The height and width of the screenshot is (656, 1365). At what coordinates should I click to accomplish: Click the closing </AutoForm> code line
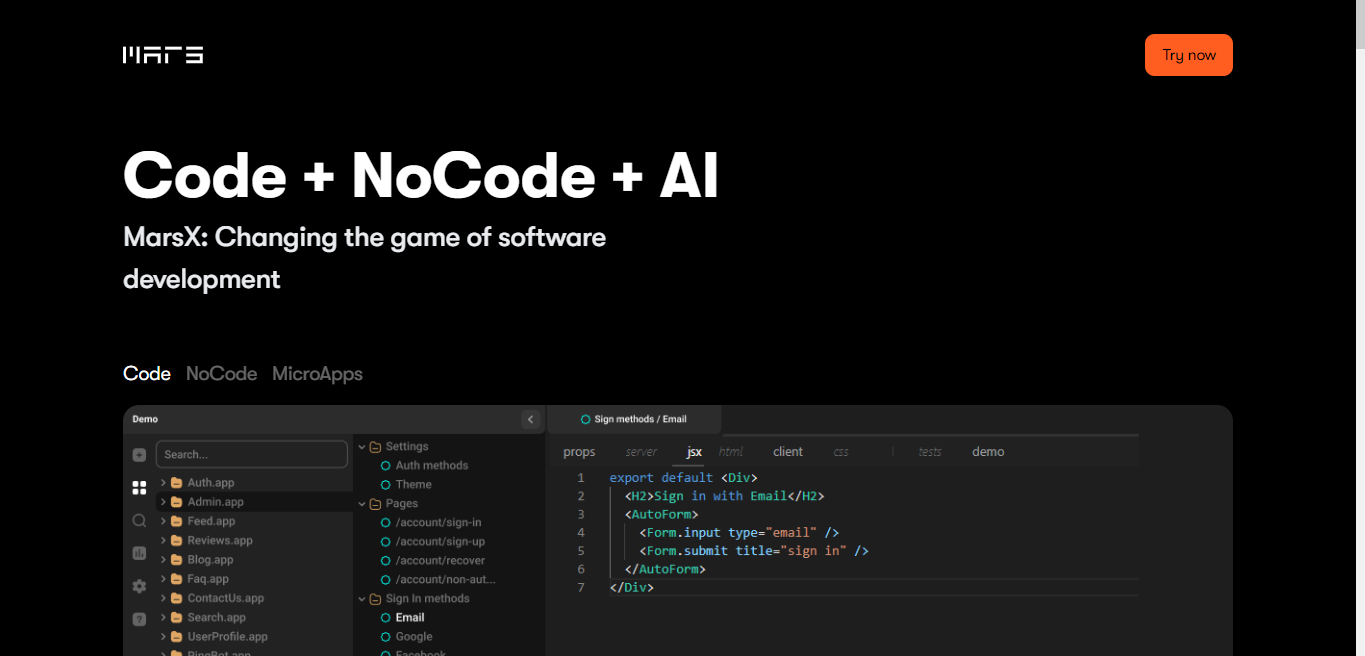coord(665,569)
